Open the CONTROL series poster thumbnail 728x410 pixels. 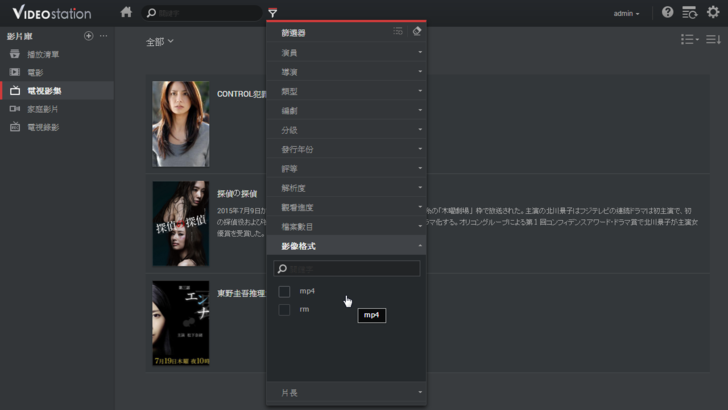coord(180,123)
